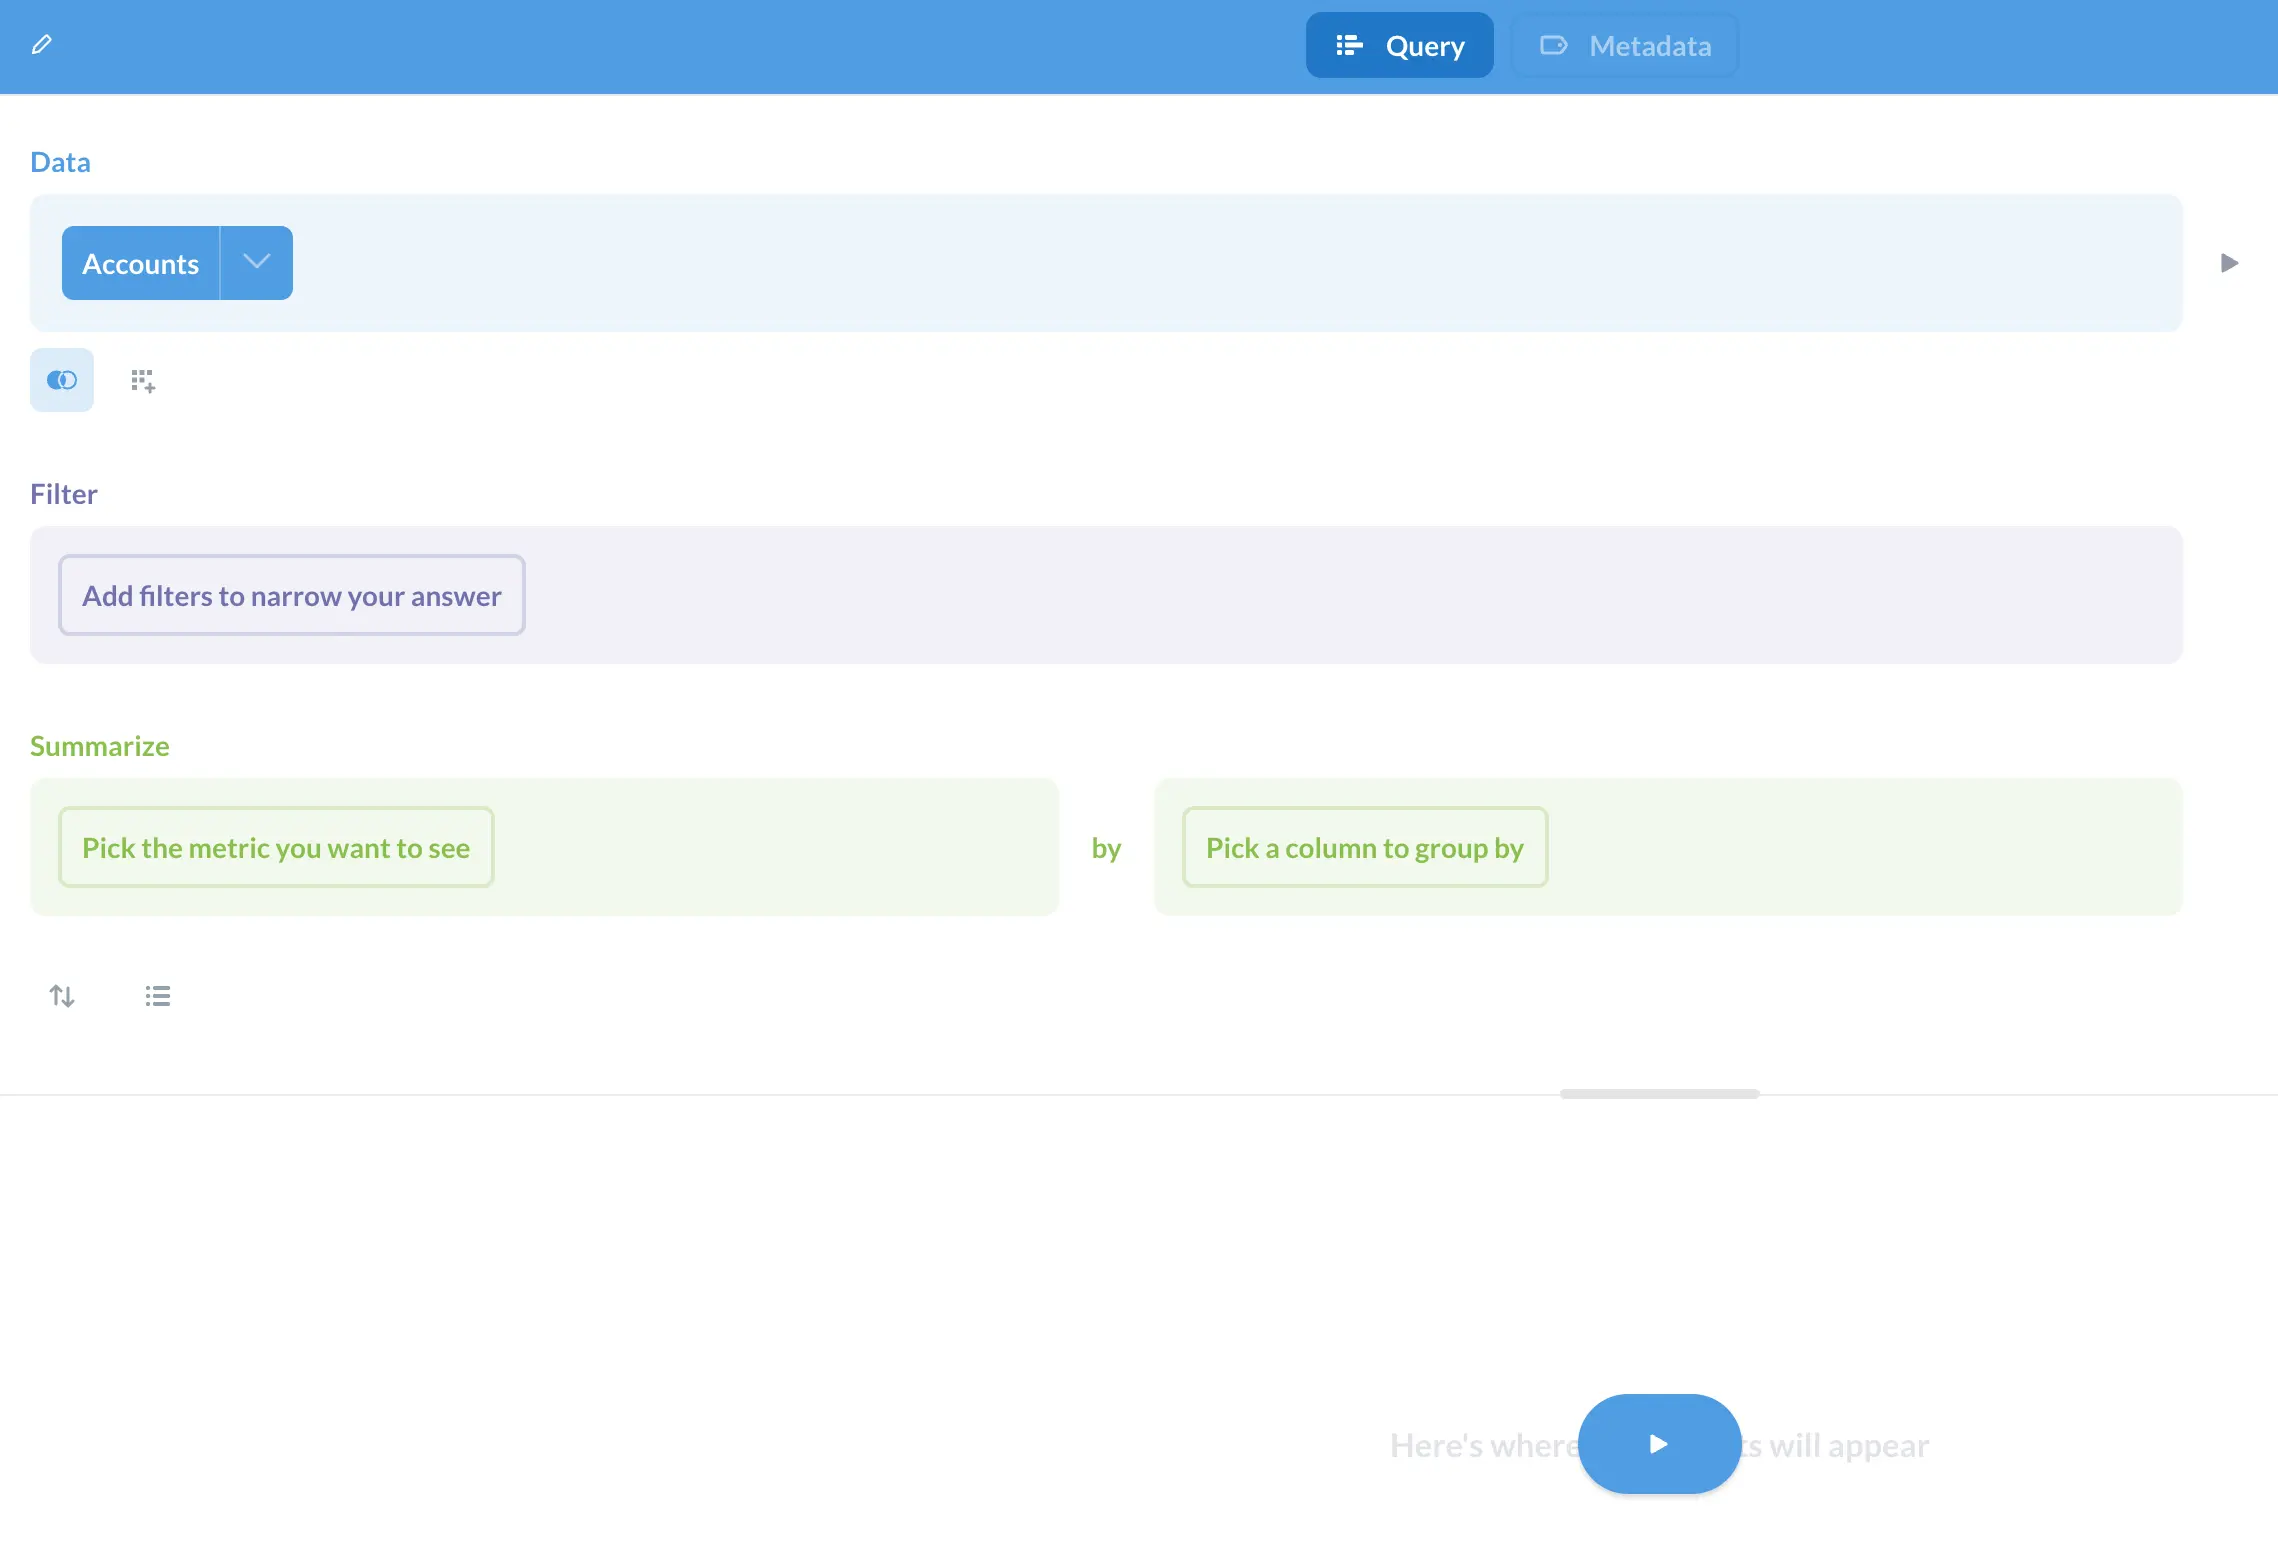Image resolution: width=2278 pixels, height=1542 pixels.
Task: Click the Data section heading
Action: (60, 162)
